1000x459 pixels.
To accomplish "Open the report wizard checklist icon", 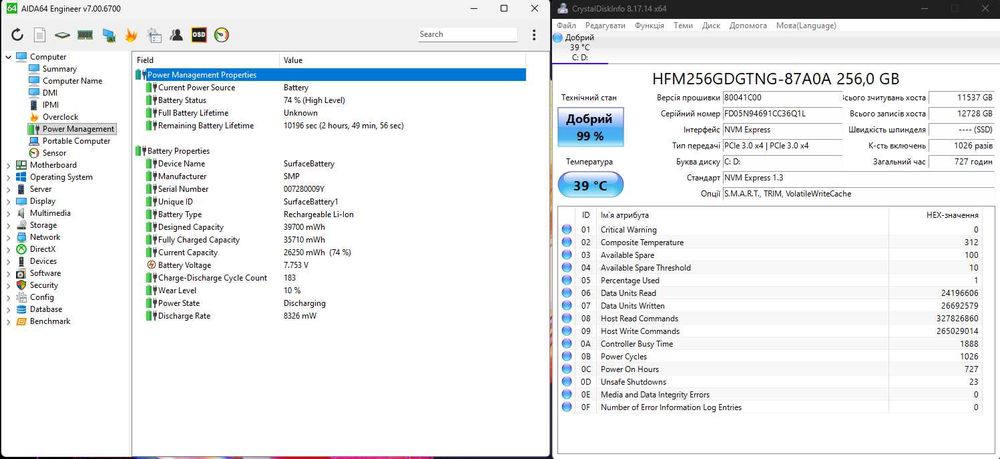I will click(154, 34).
